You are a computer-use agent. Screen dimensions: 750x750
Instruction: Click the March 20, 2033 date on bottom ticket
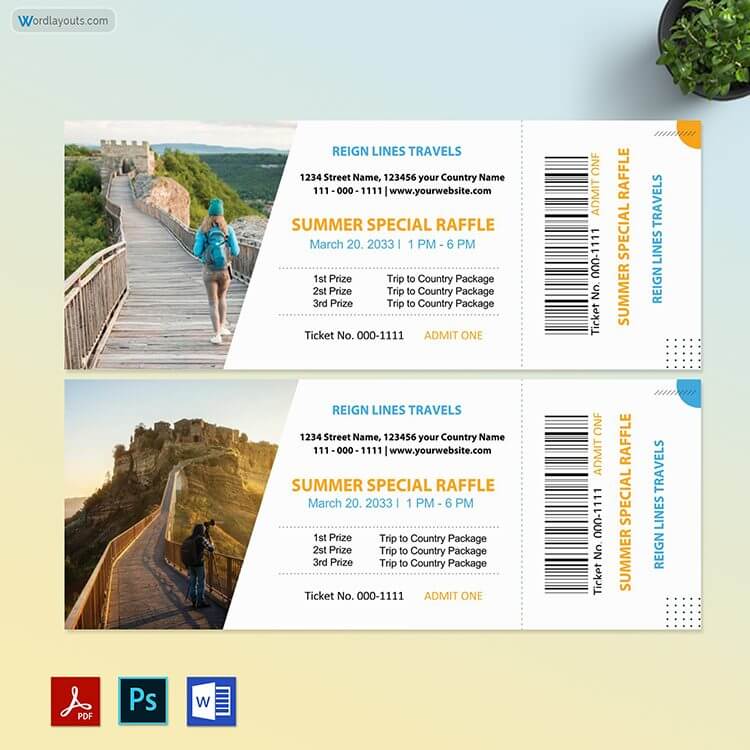tap(352, 503)
